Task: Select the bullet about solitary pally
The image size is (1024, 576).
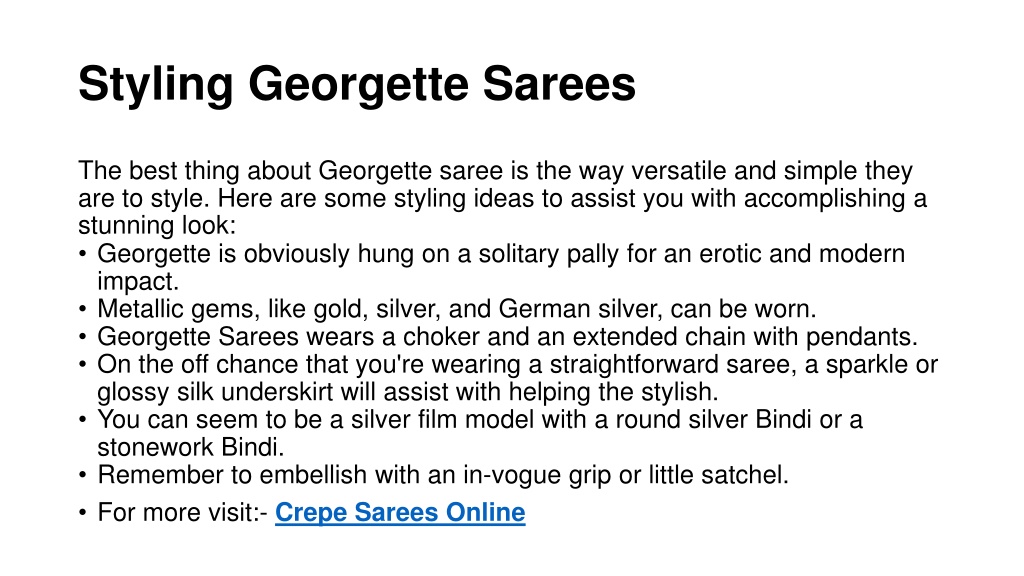Action: click(x=501, y=267)
